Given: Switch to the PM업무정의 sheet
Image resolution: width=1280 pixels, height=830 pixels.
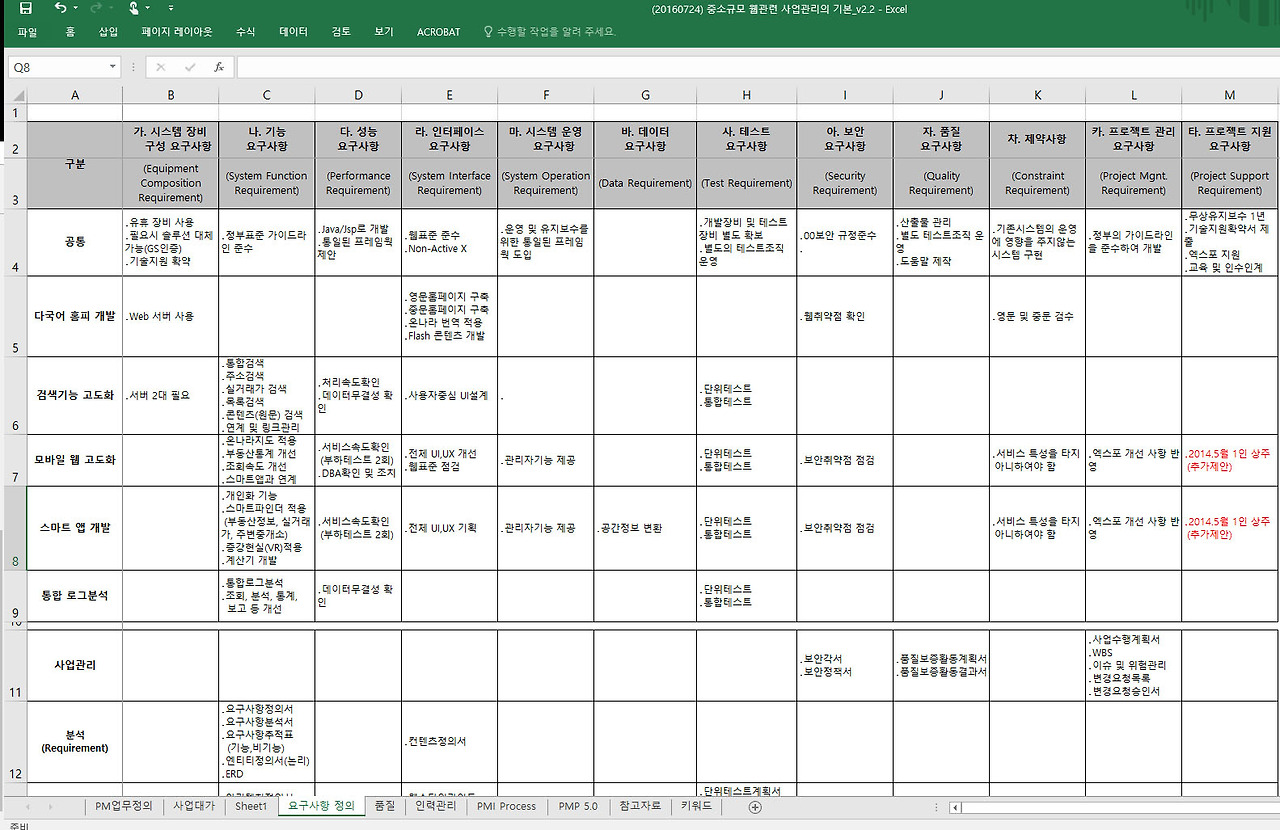Looking at the screenshot, I should pos(124,806).
